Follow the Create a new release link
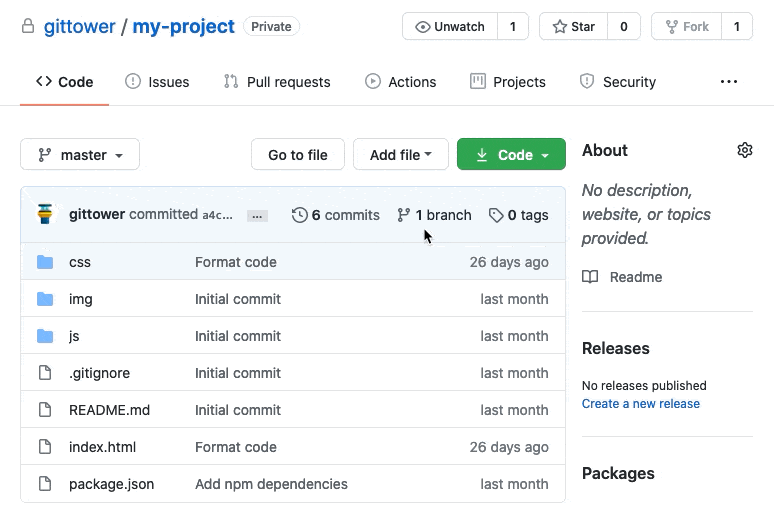The height and width of the screenshot is (505, 774). 640,404
